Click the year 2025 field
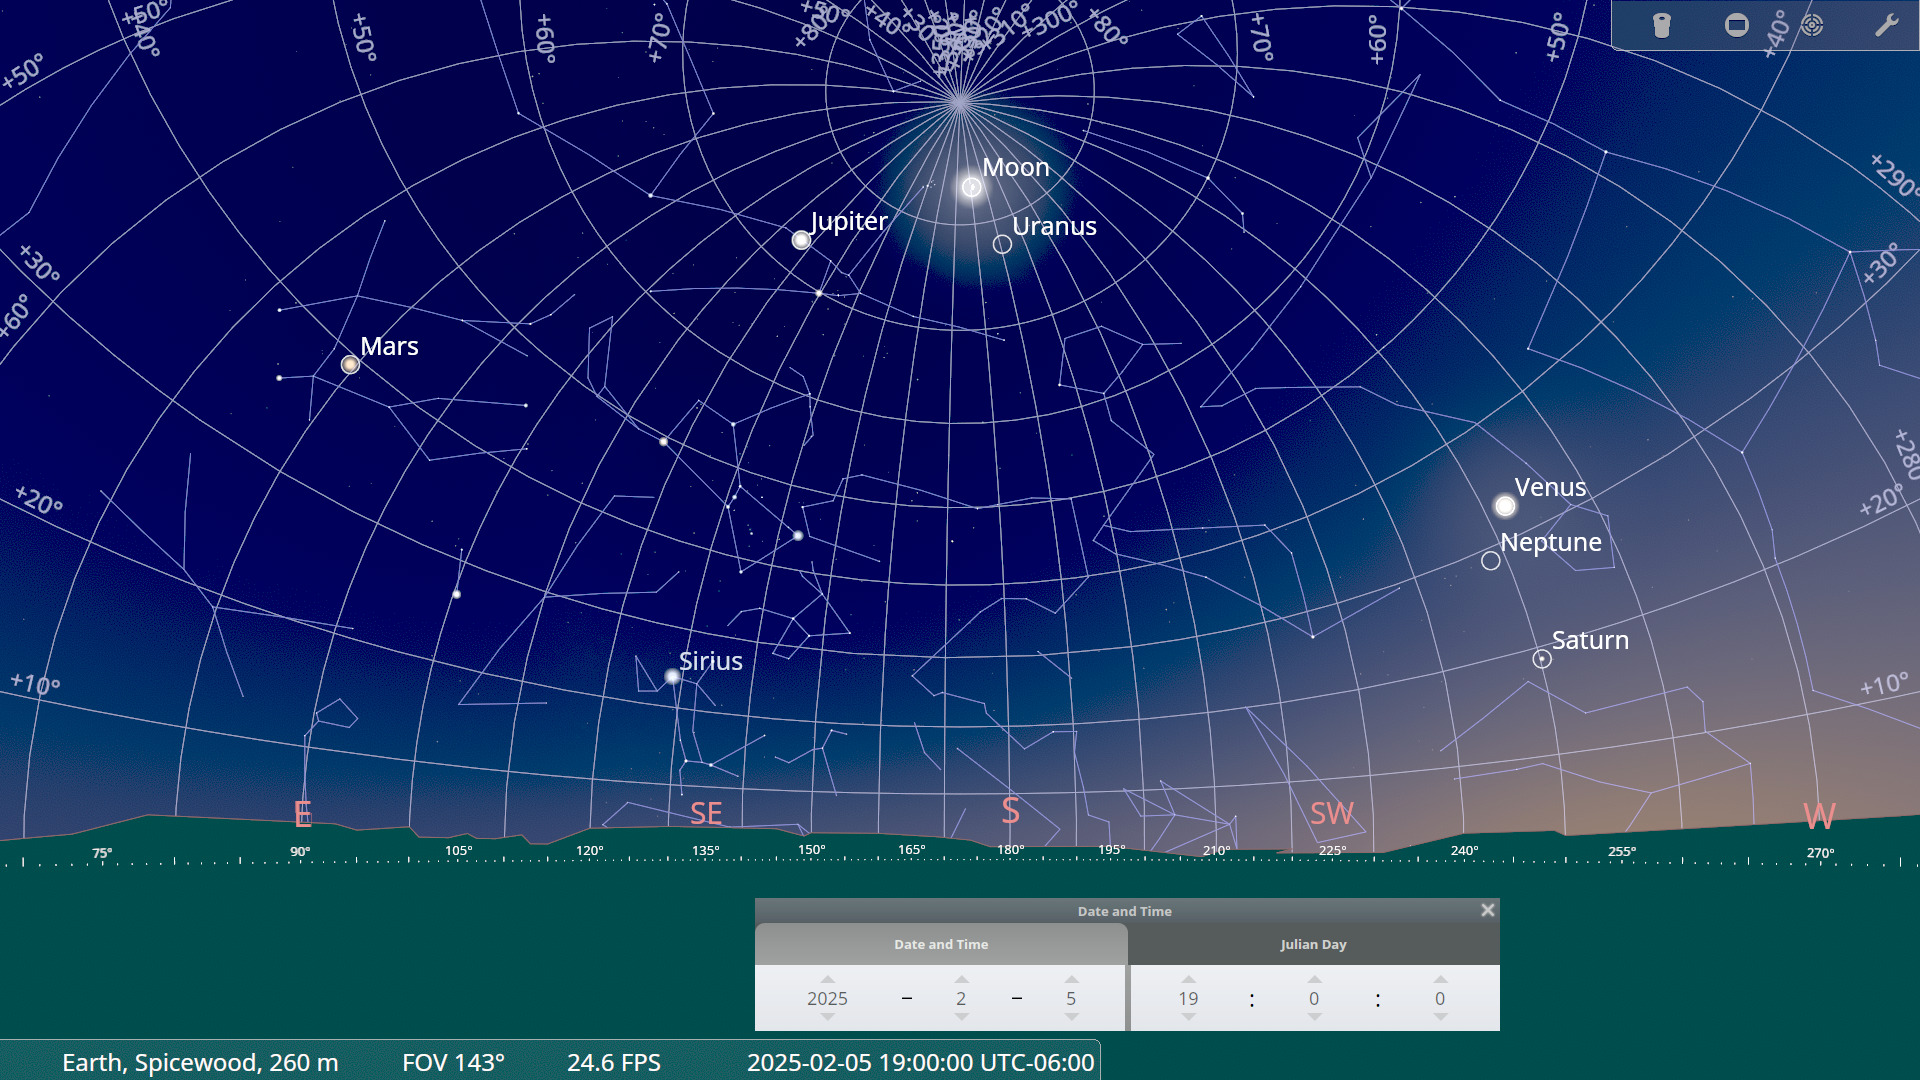1920x1080 pixels. pos(827,998)
